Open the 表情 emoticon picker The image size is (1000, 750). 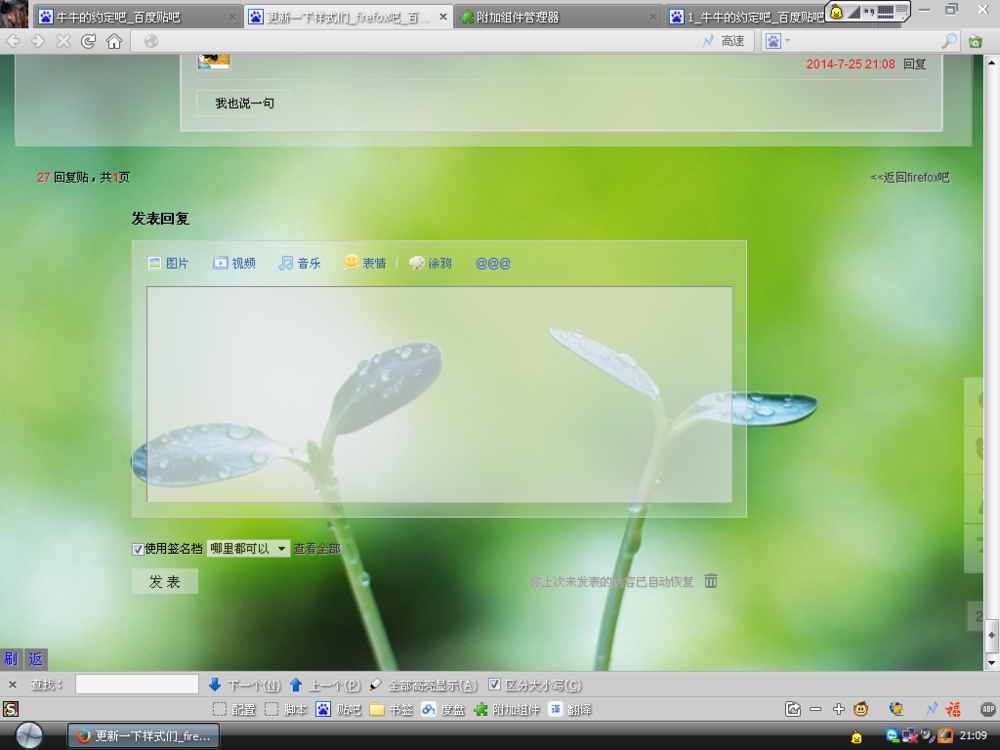365,263
